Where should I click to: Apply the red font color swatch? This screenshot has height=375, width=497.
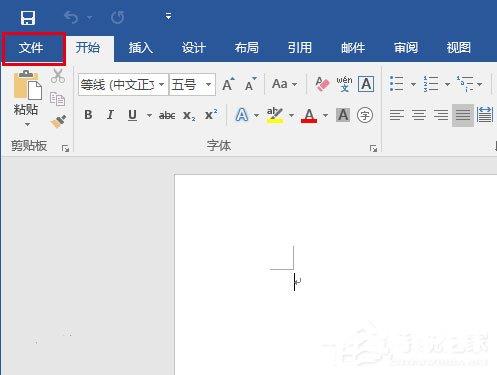tap(309, 115)
